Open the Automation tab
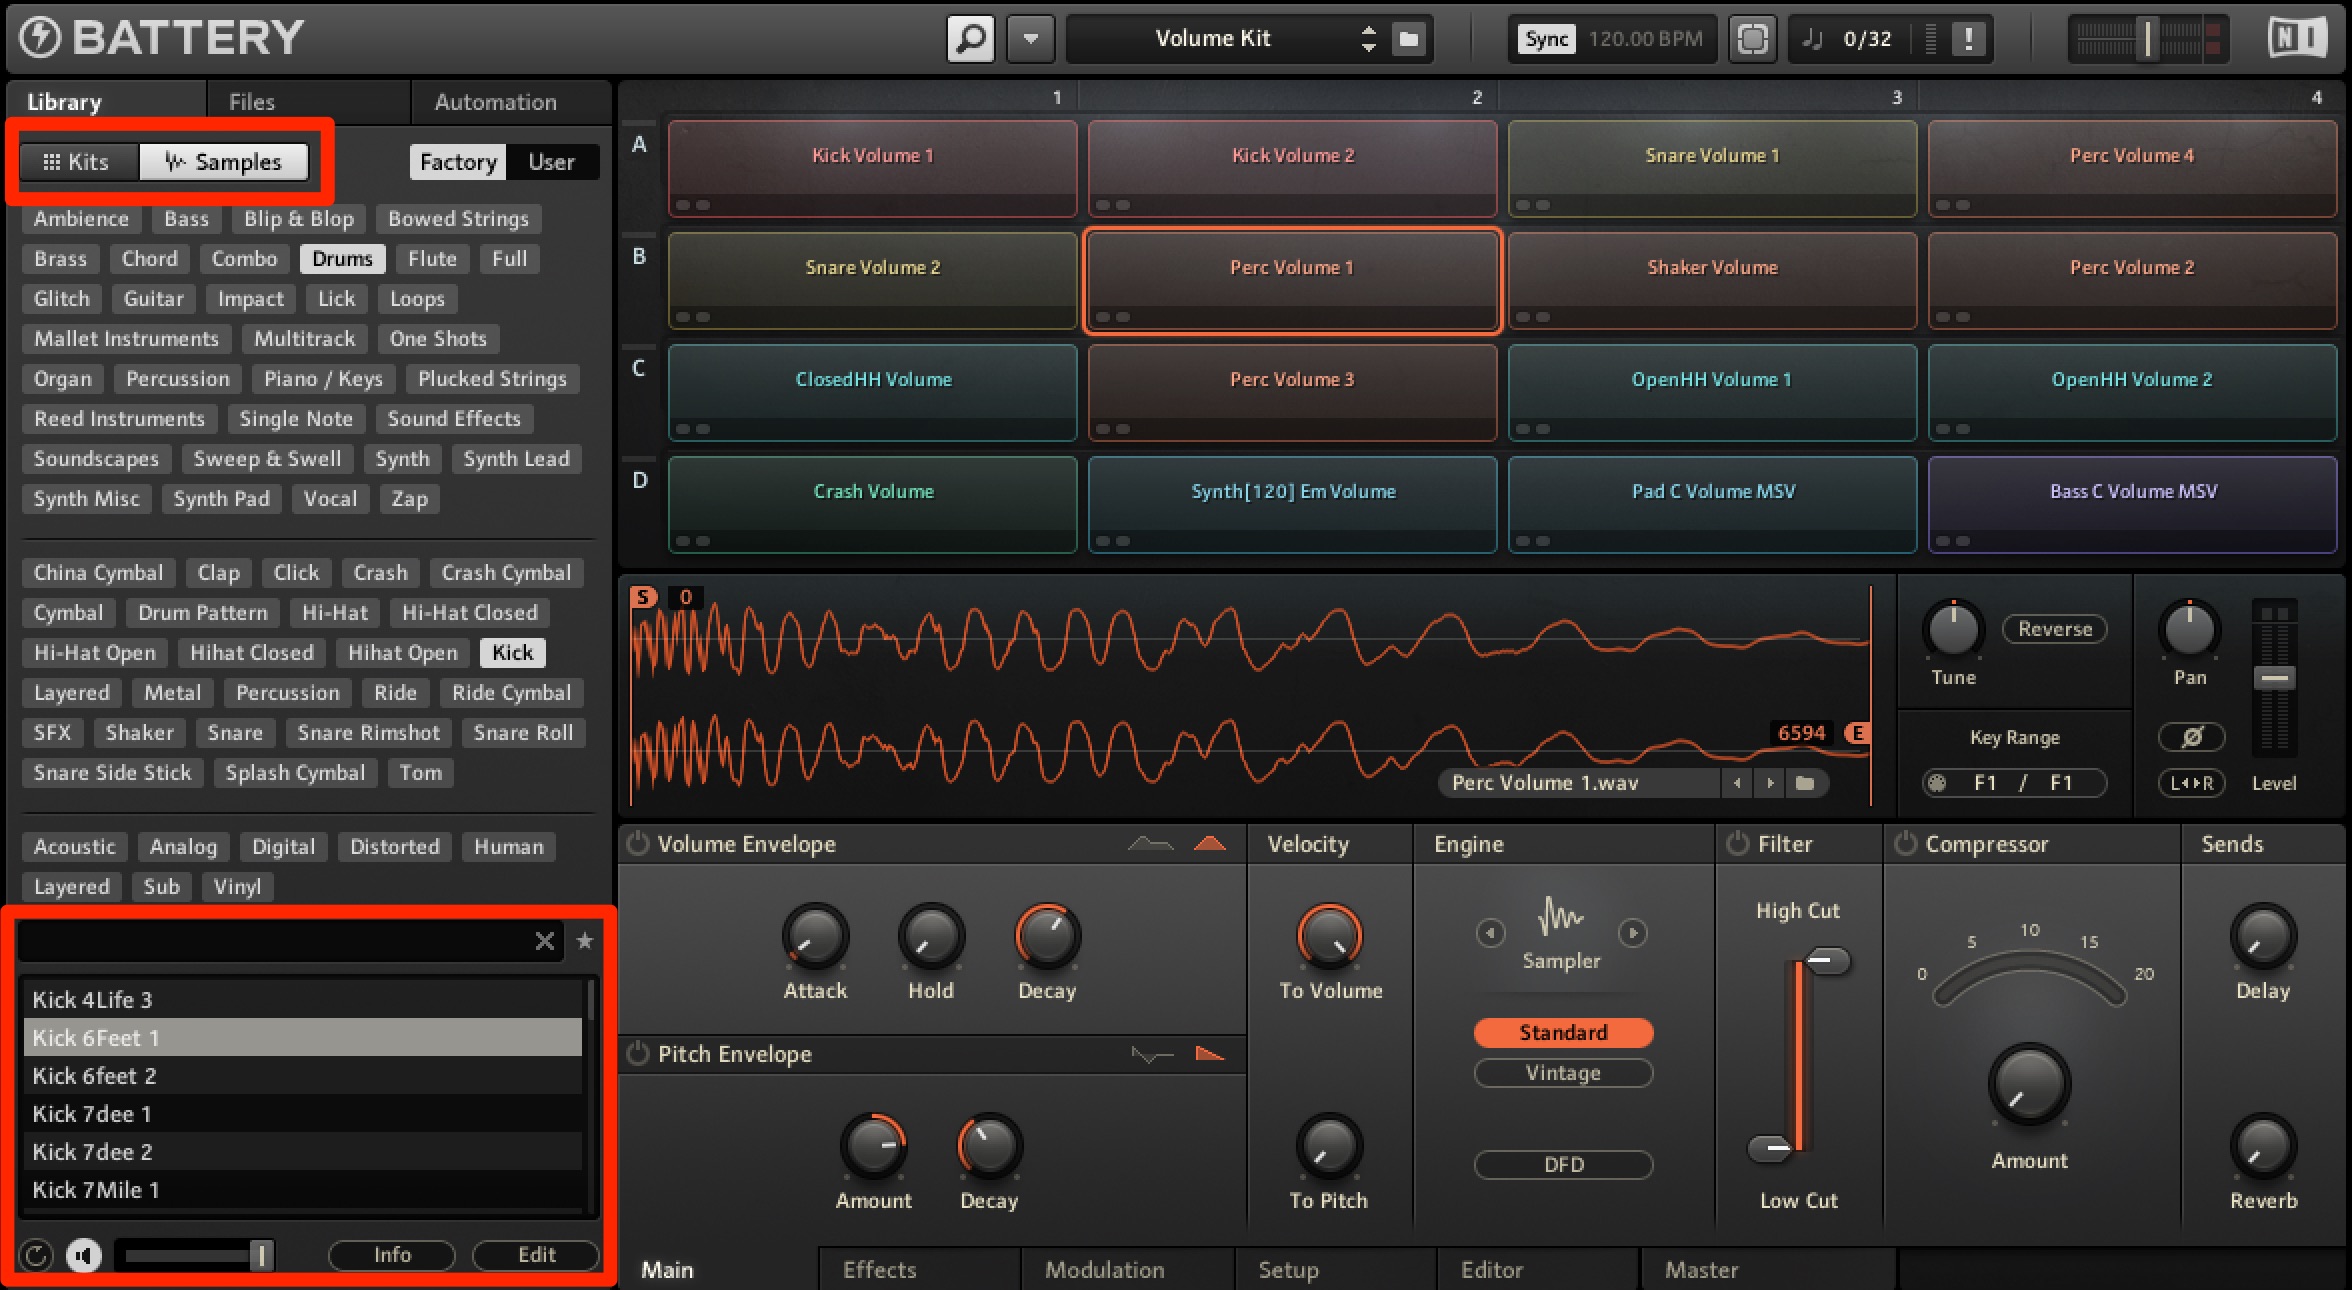The height and width of the screenshot is (1290, 2352). [495, 102]
